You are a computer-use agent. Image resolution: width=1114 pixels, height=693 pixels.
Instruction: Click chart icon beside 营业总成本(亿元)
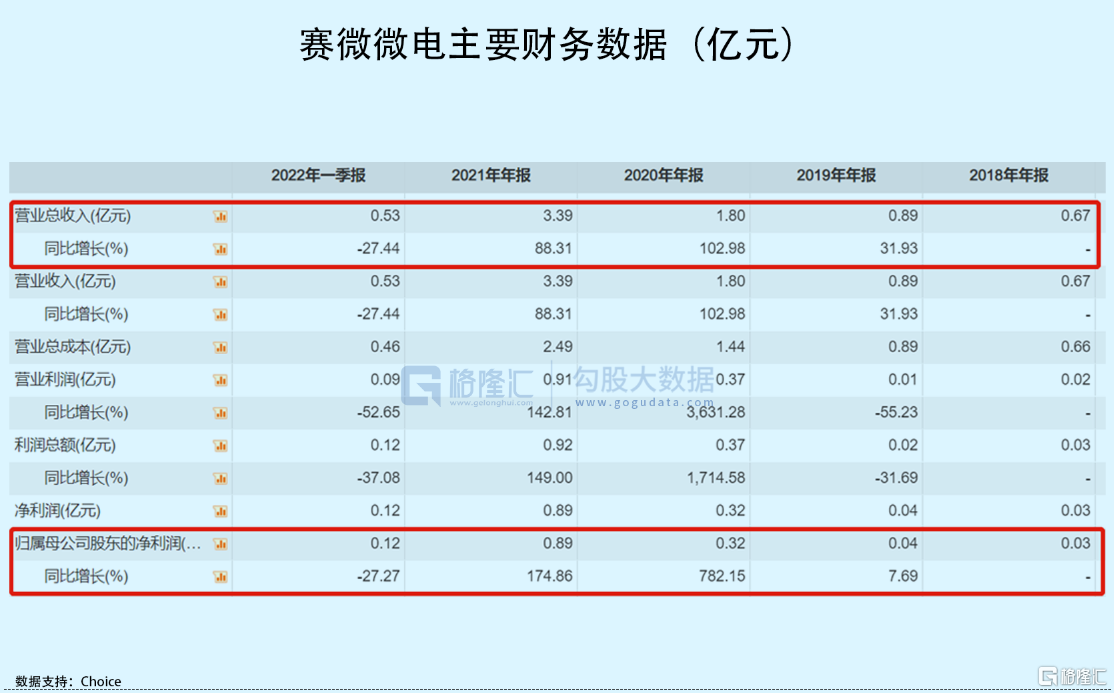point(220,347)
